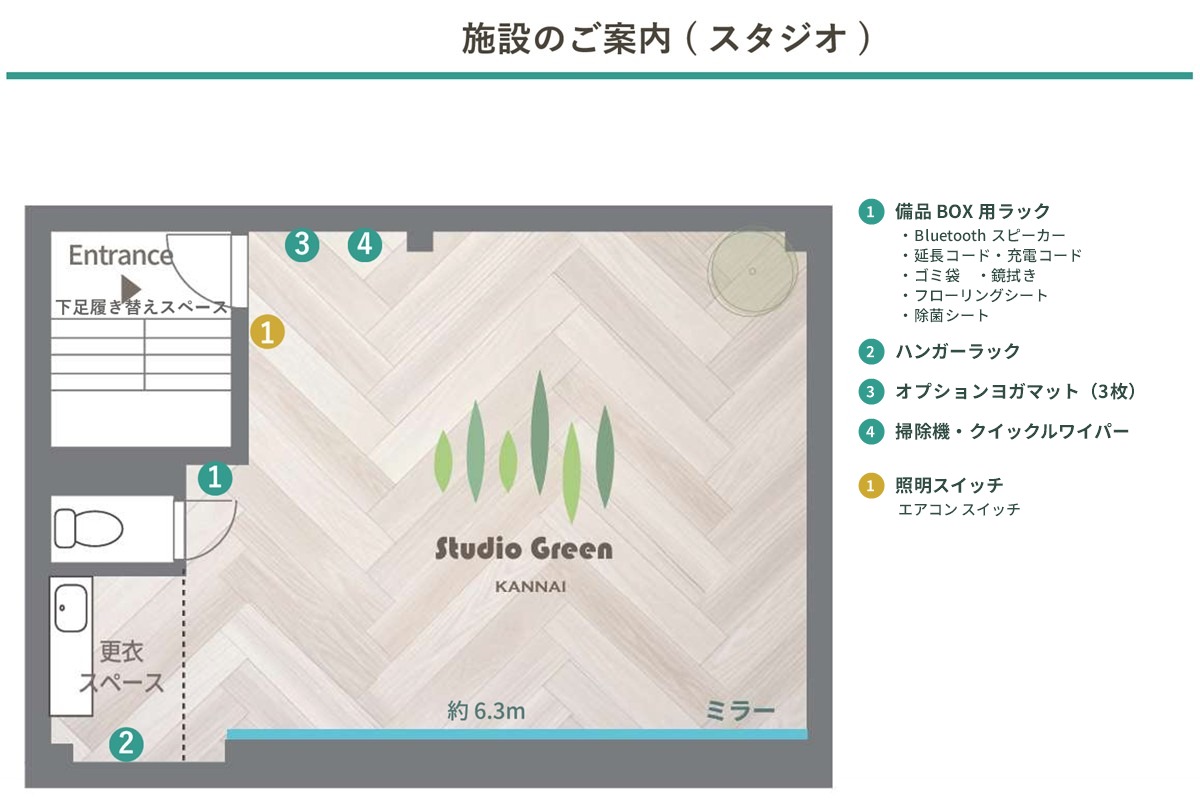Click the Entrance label
The height and width of the screenshot is (807, 1200).
[121, 255]
